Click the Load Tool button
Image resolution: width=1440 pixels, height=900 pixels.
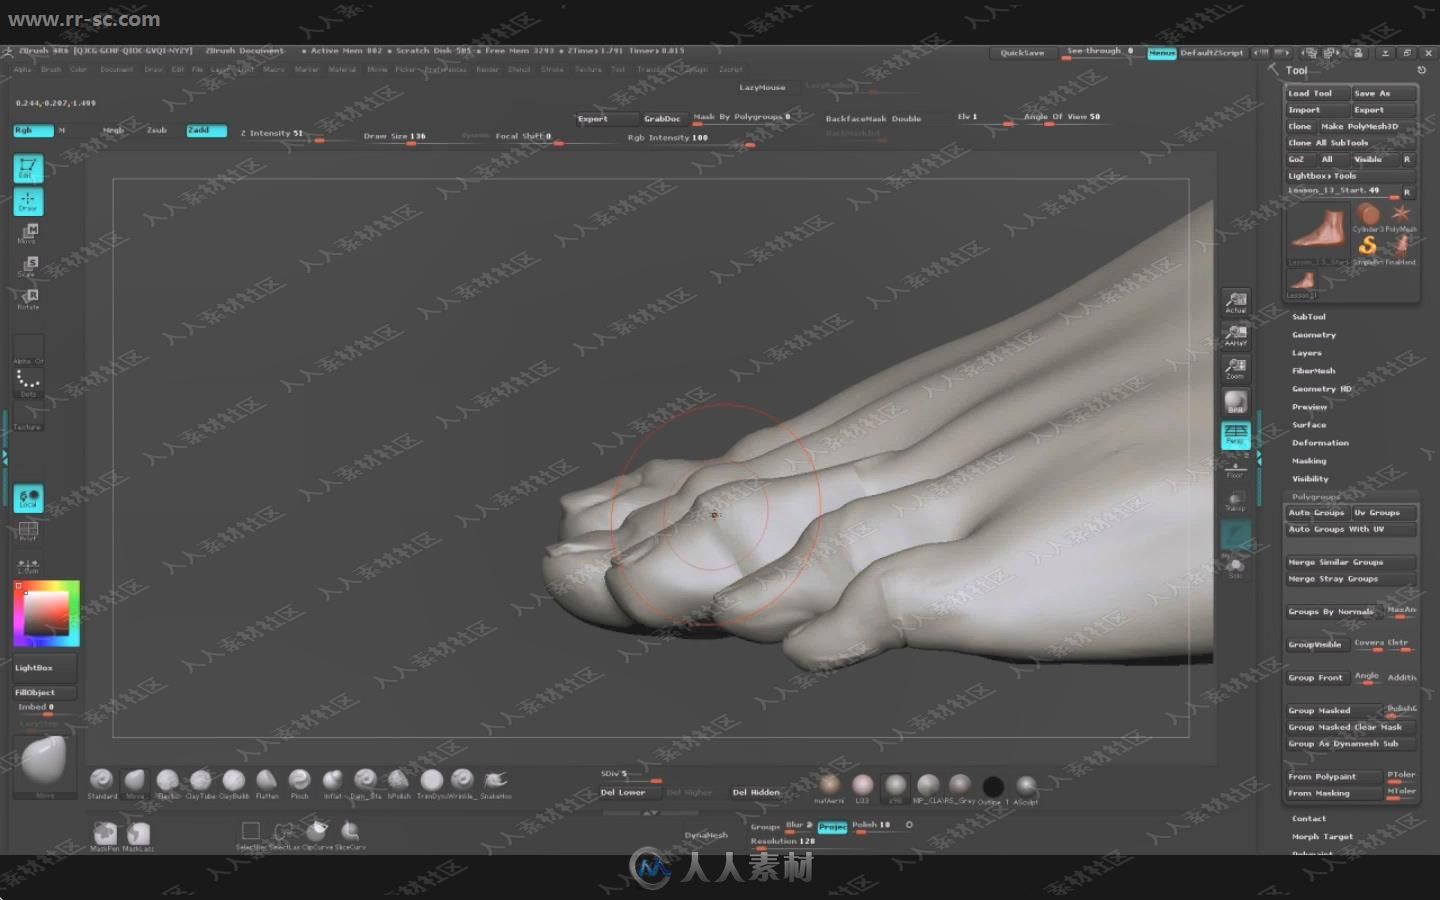[x=1317, y=93]
